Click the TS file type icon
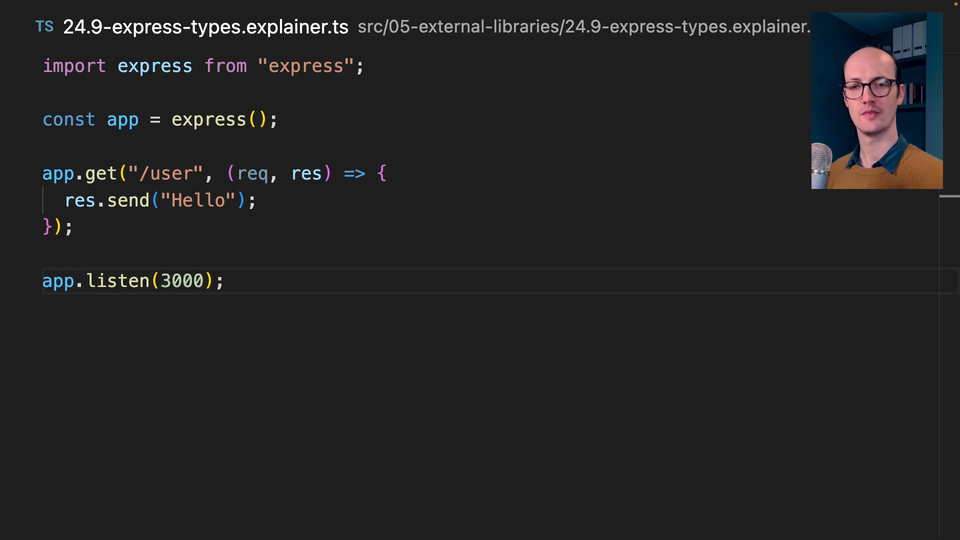Viewport: 960px width, 540px height. (x=44, y=27)
